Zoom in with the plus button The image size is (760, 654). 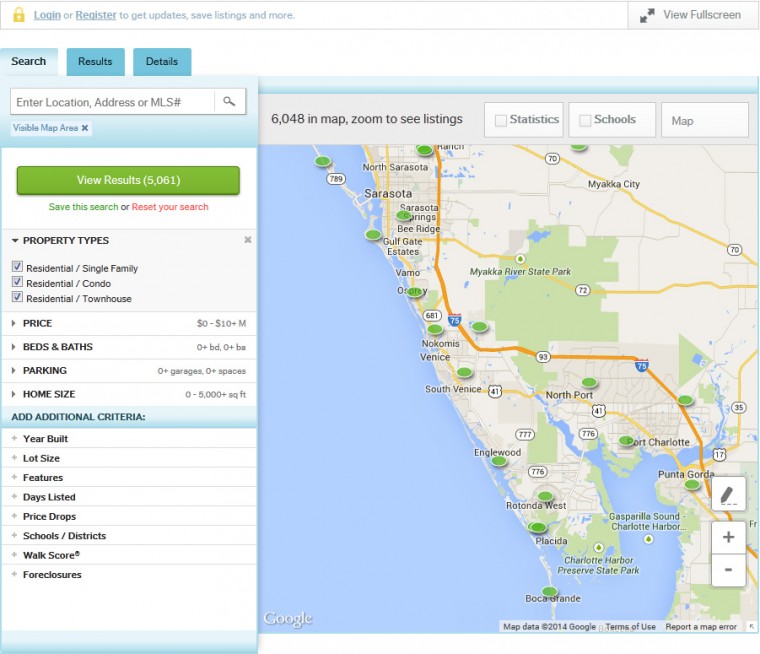(x=728, y=537)
